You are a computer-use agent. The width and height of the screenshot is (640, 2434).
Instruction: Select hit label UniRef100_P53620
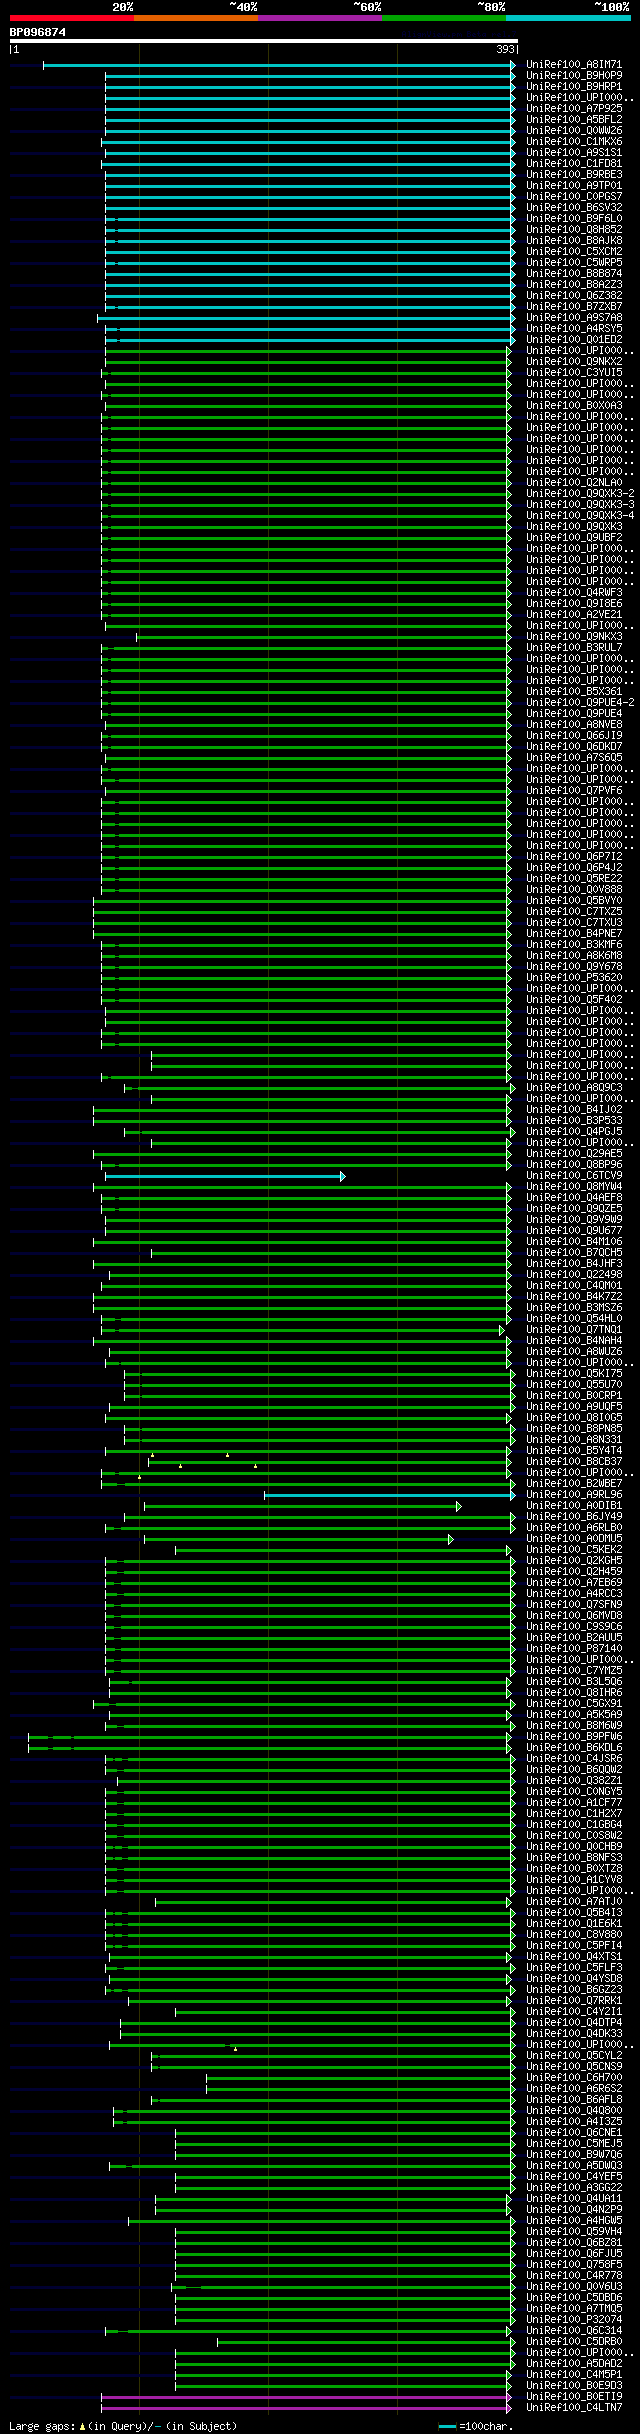point(574,978)
